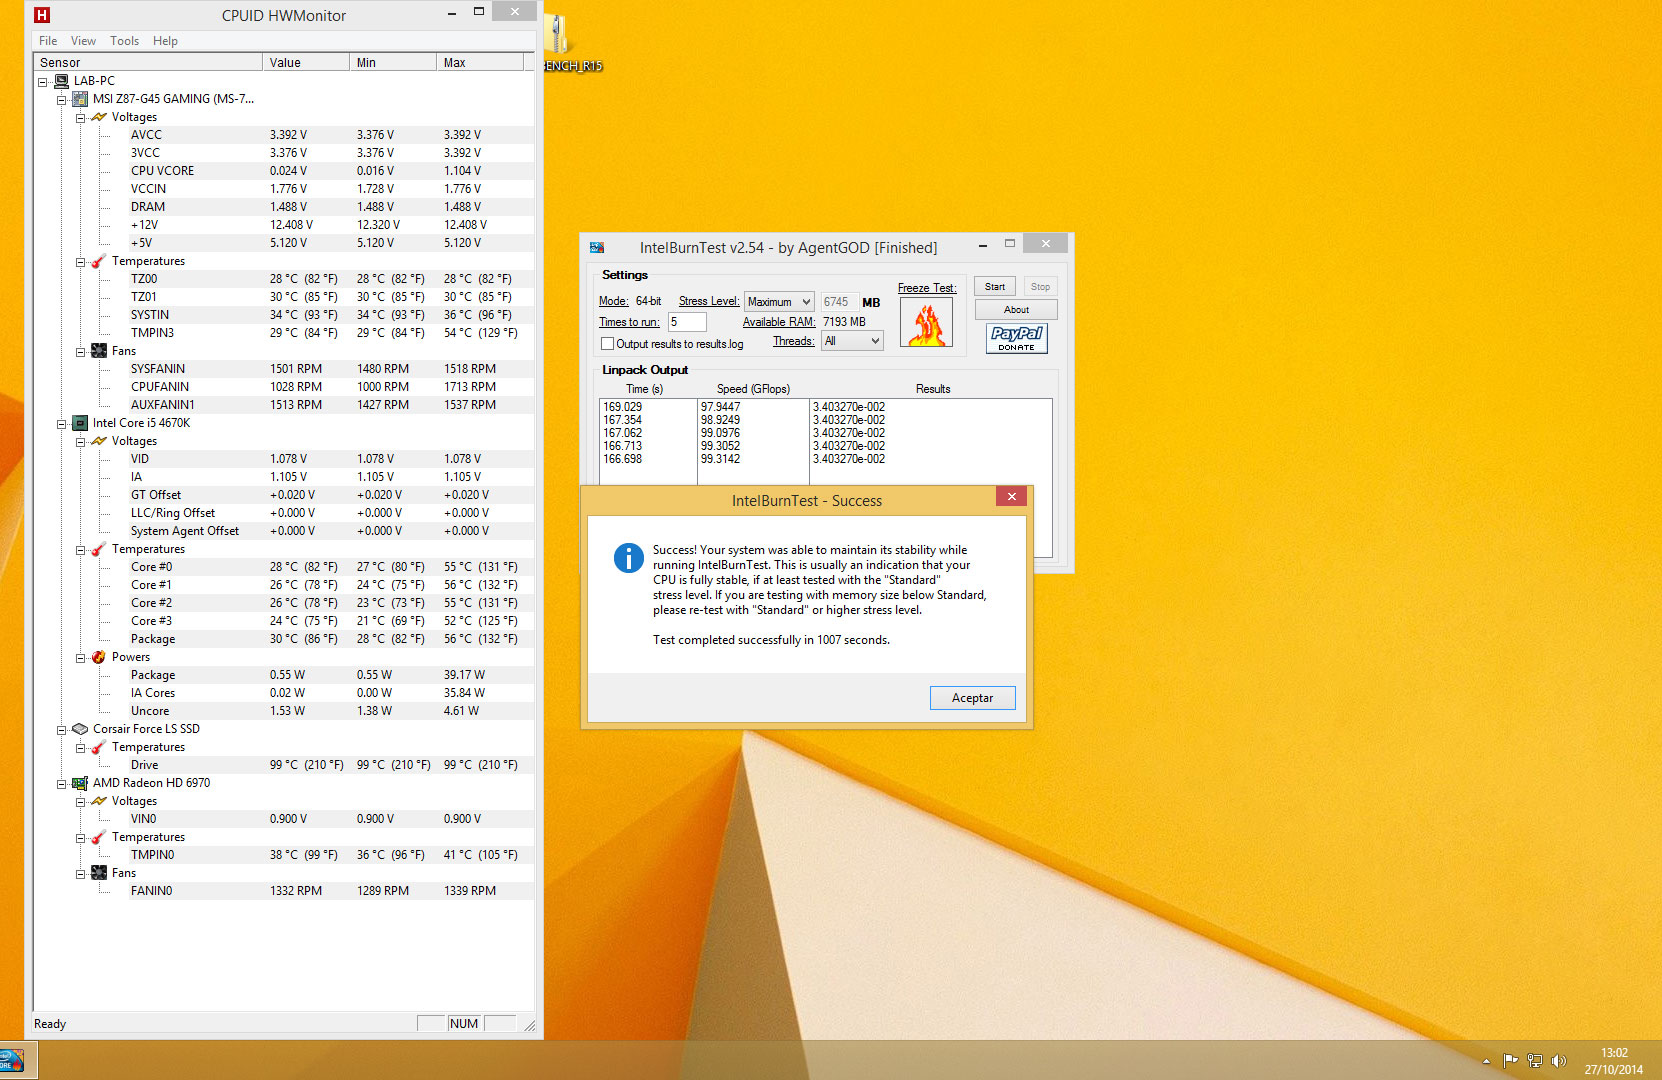
Task: Open the Threads dropdown
Action: pyautogui.click(x=852, y=341)
